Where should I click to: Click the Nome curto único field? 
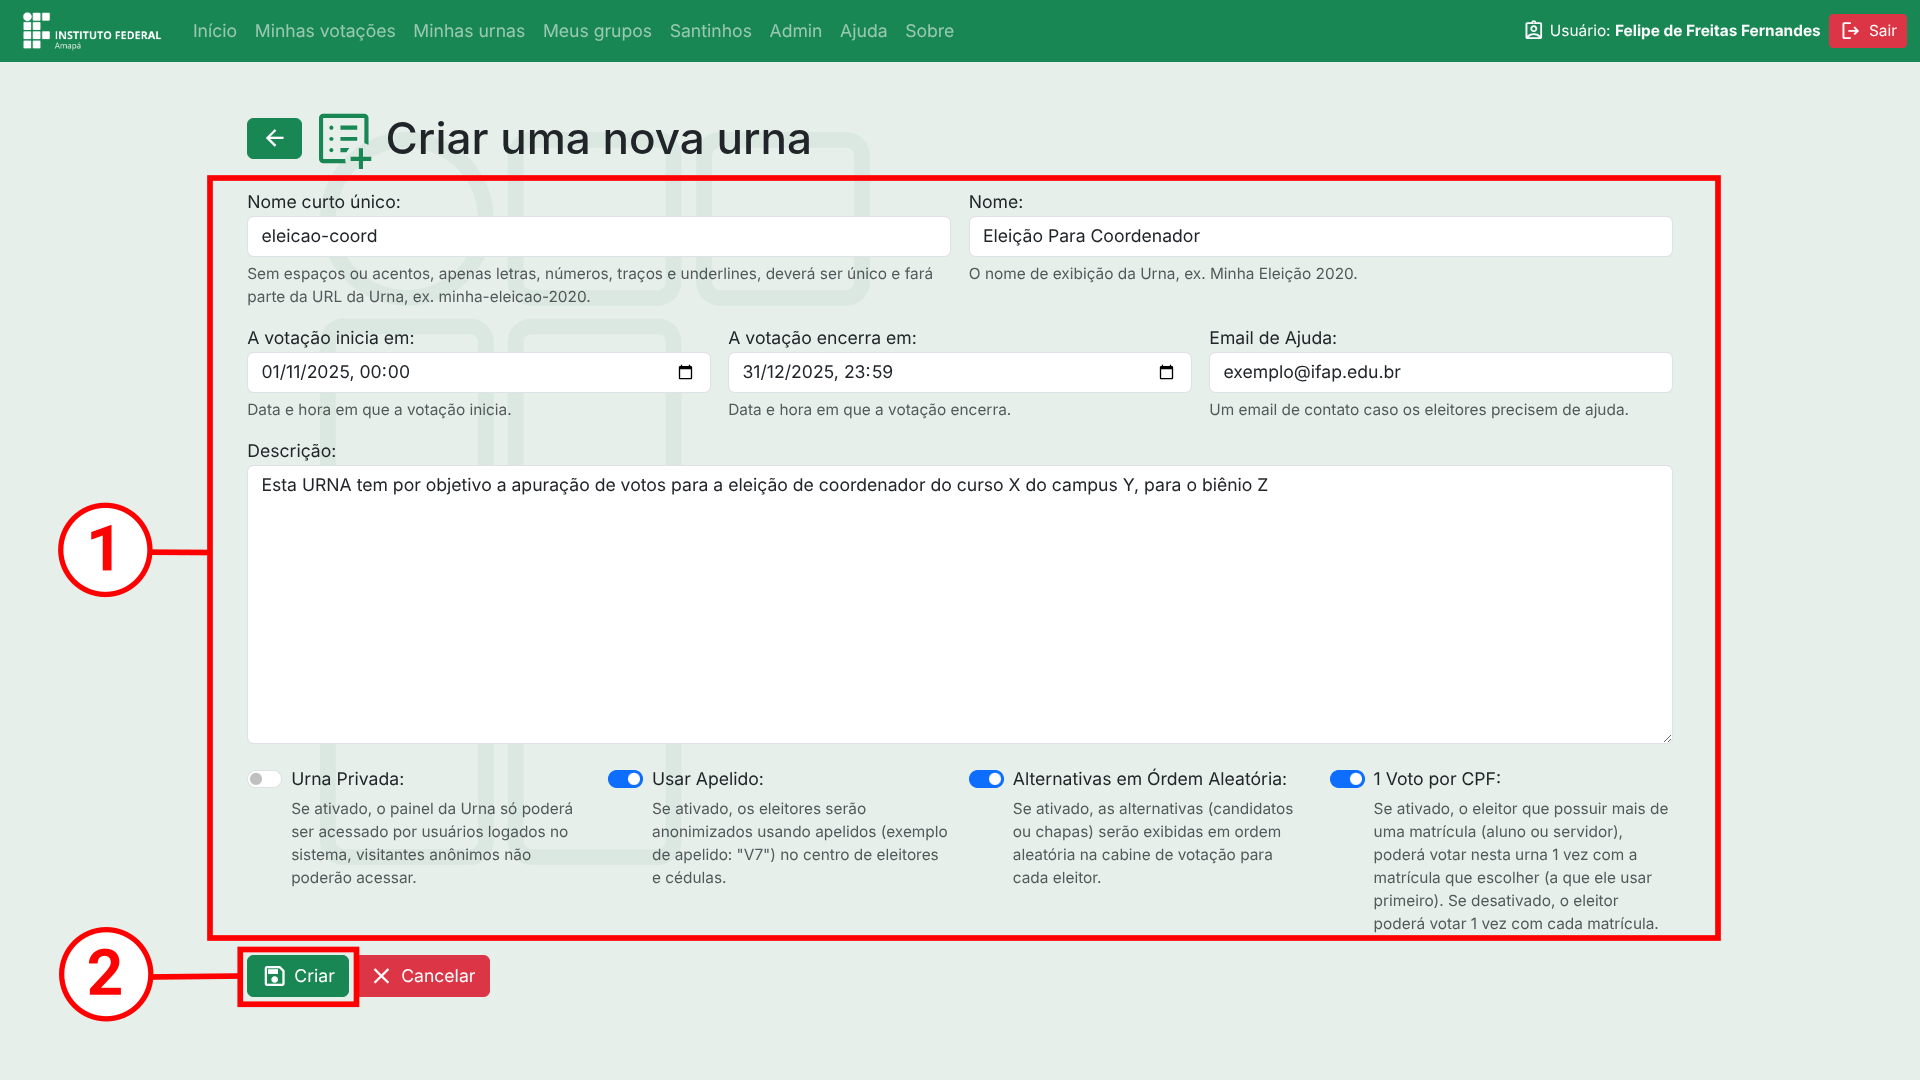(598, 236)
